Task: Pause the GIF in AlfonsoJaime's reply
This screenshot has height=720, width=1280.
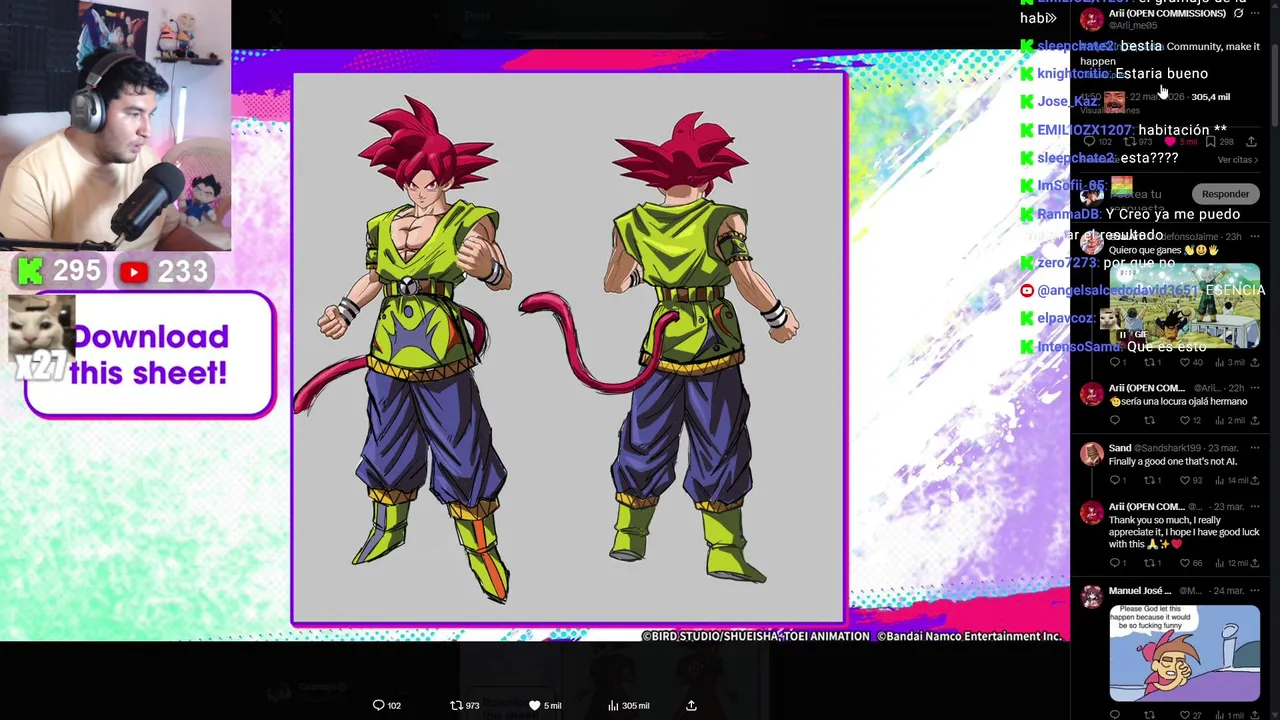Action: tap(1123, 335)
